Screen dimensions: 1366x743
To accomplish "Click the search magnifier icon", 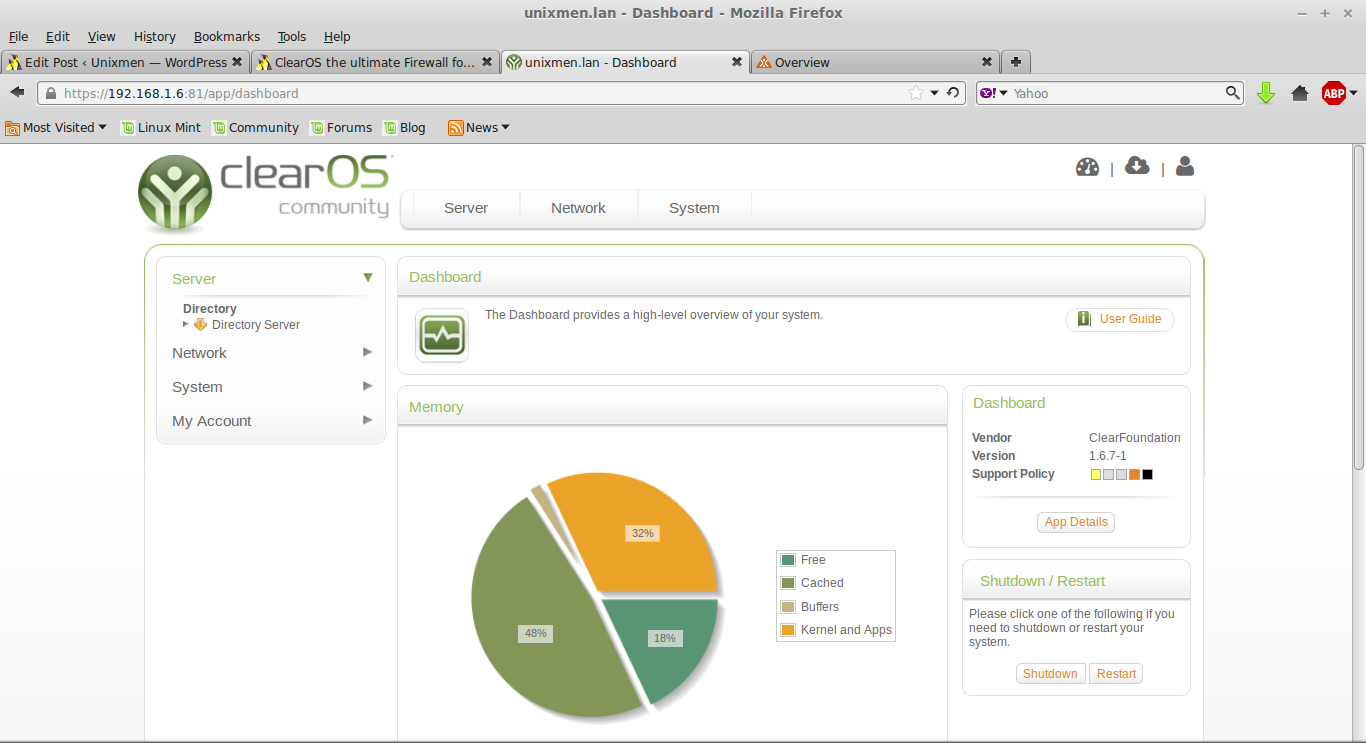I will pyautogui.click(x=1233, y=93).
